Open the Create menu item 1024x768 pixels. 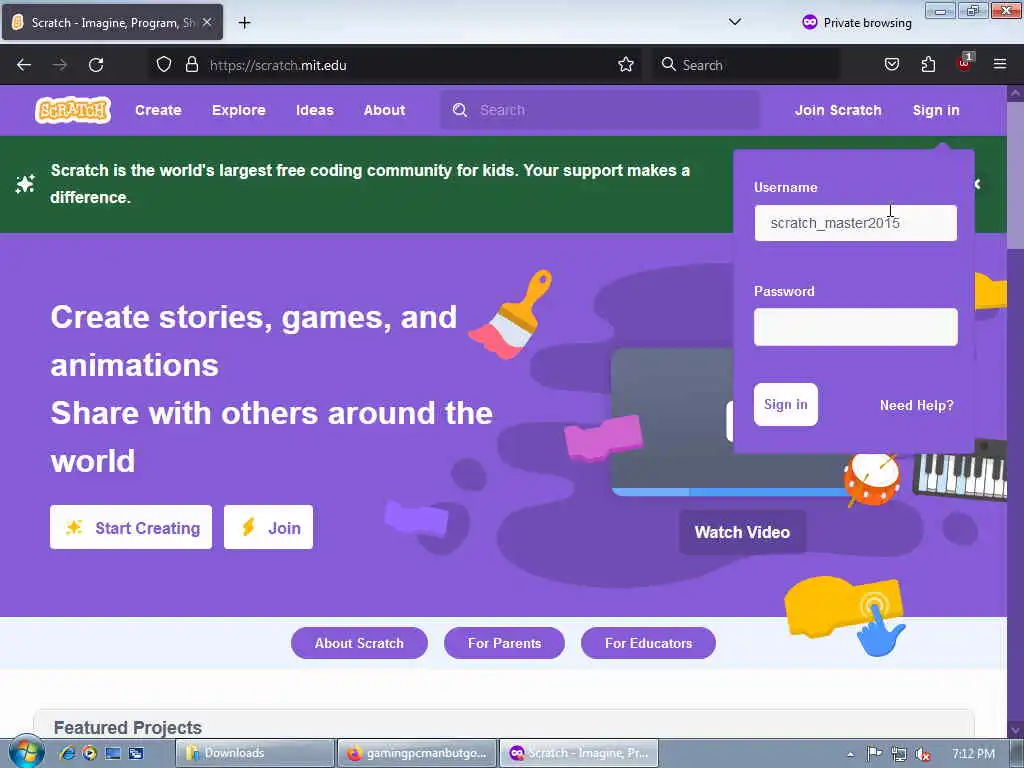[158, 110]
